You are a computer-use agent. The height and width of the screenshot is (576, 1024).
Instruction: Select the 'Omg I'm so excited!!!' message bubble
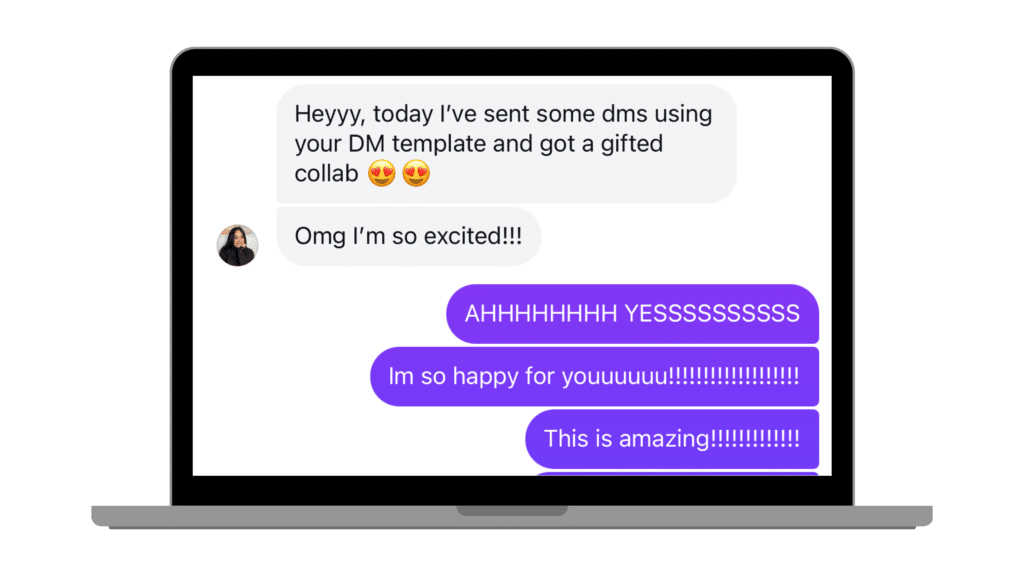pyautogui.click(x=409, y=236)
